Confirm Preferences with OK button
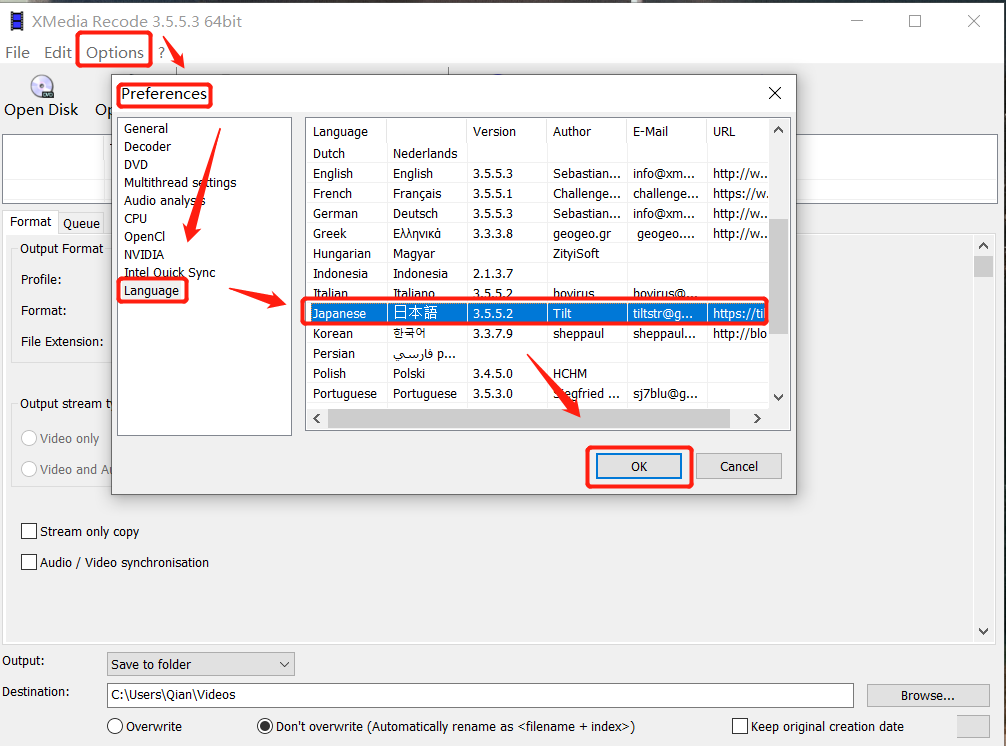 (639, 466)
